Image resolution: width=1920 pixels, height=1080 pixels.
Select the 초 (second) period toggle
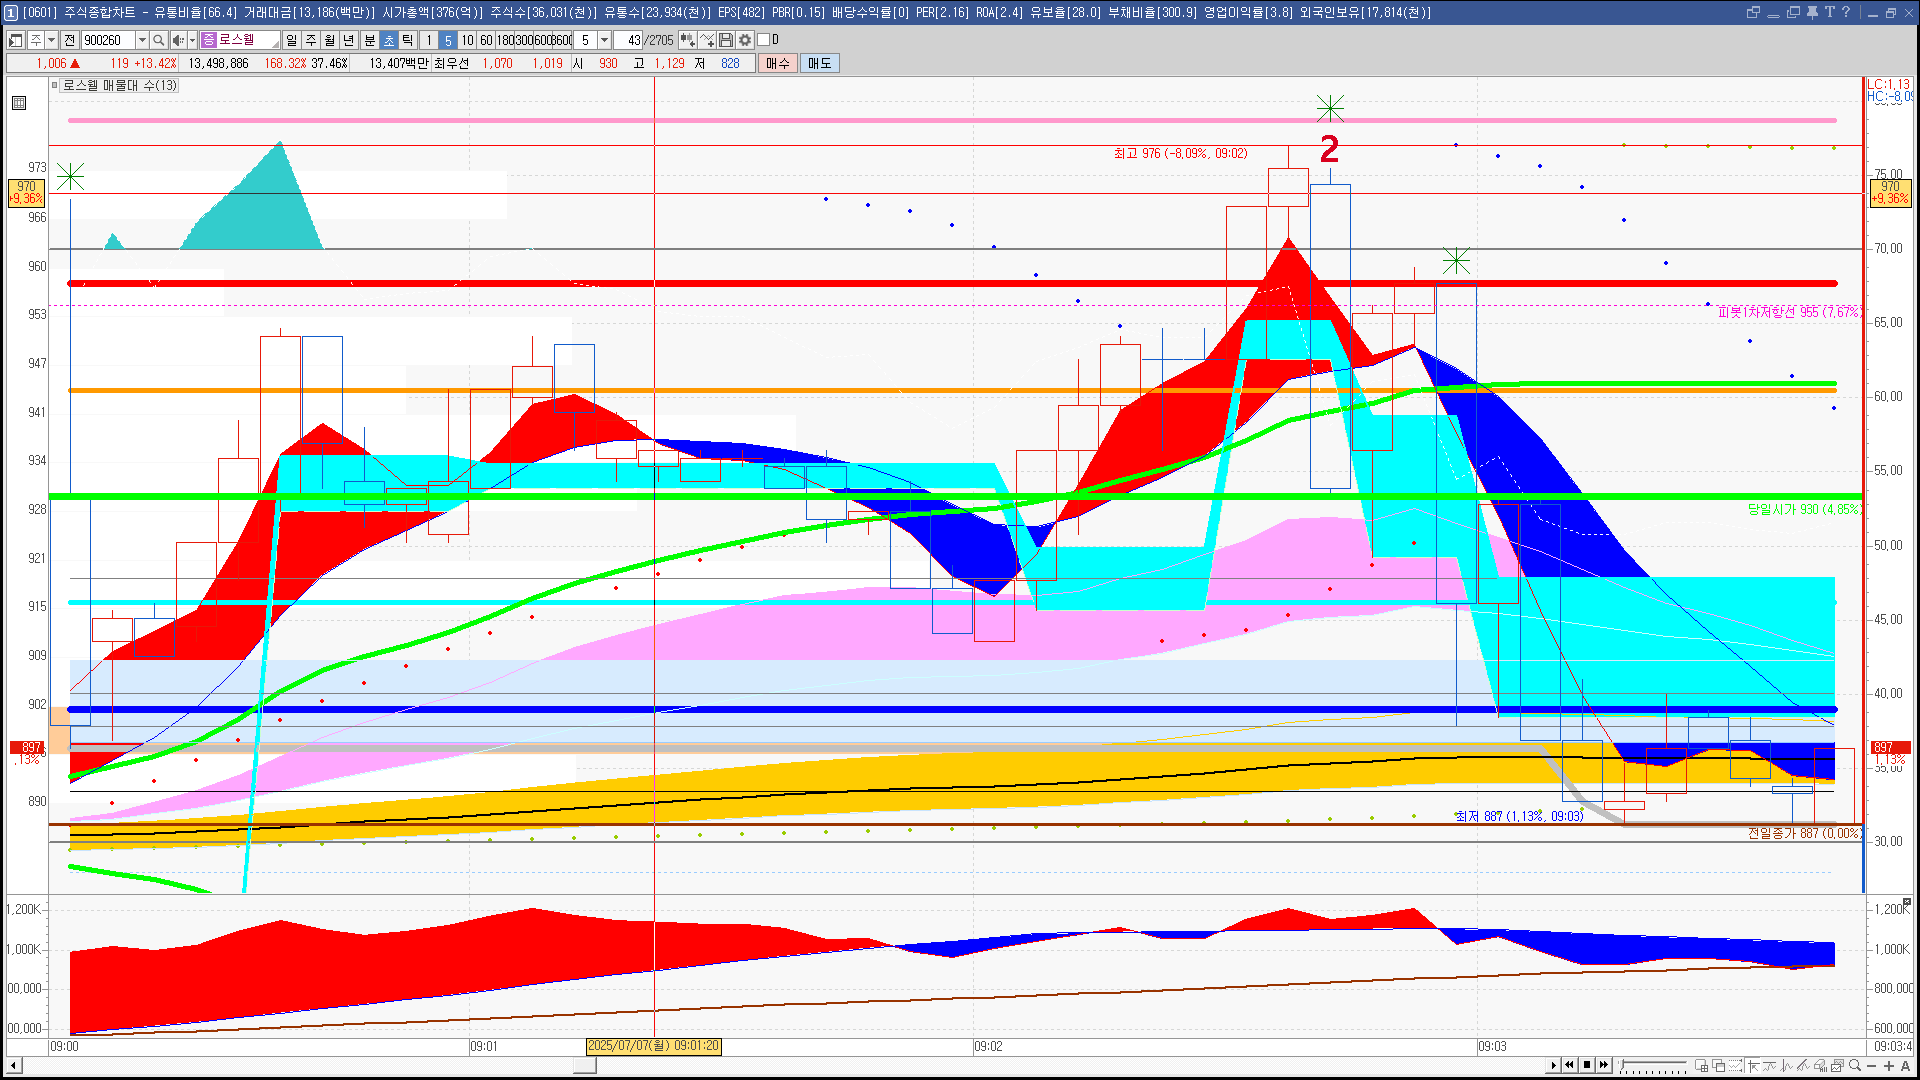click(389, 40)
